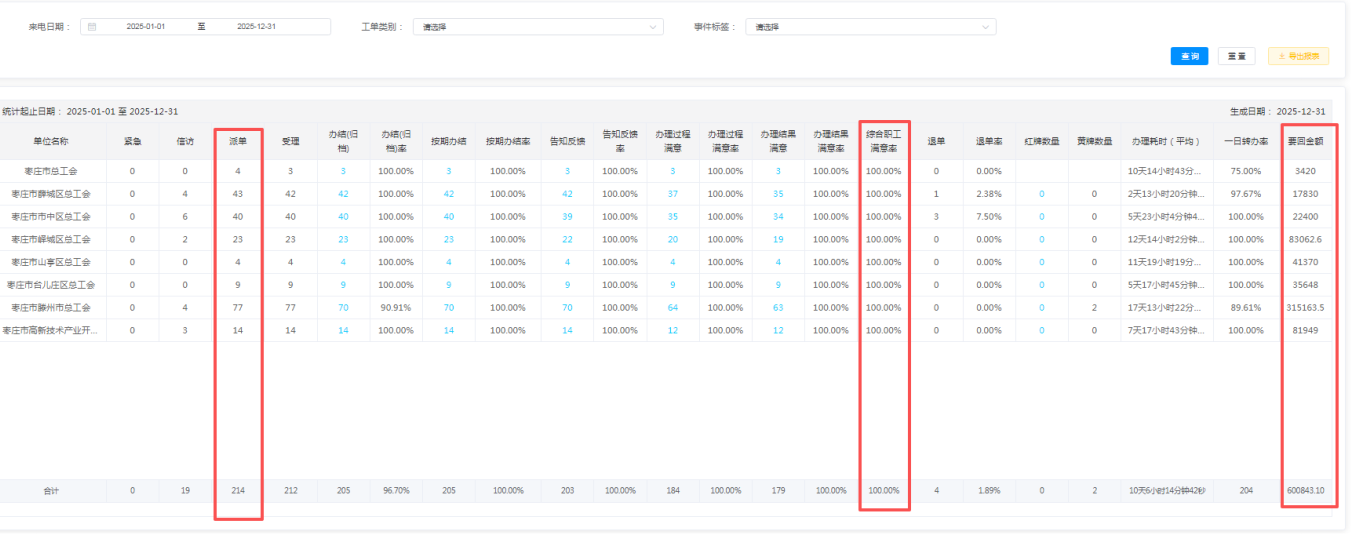
Task: Click the 办理耗时（平均） column header
Action: (1166, 142)
